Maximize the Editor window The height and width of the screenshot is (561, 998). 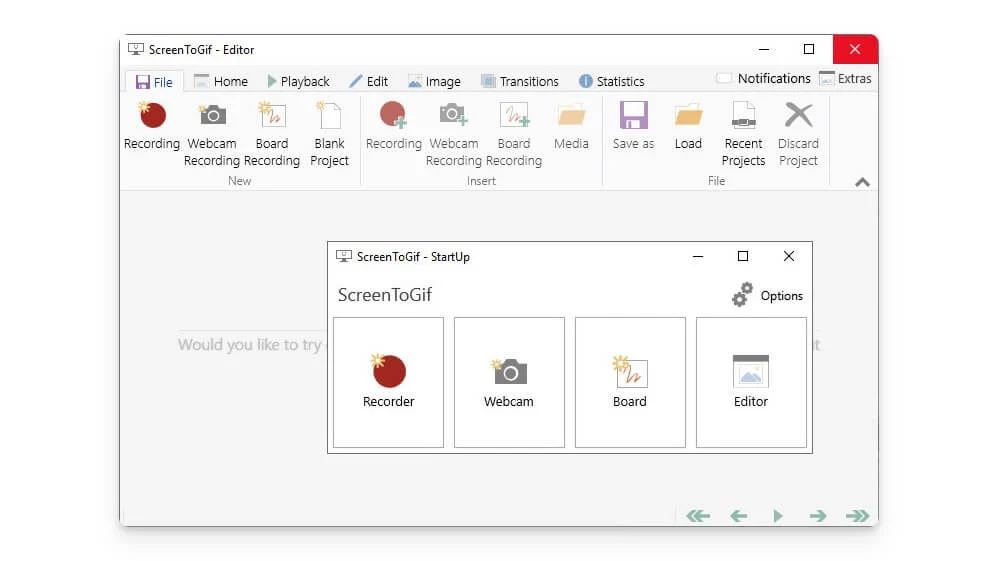click(x=809, y=49)
